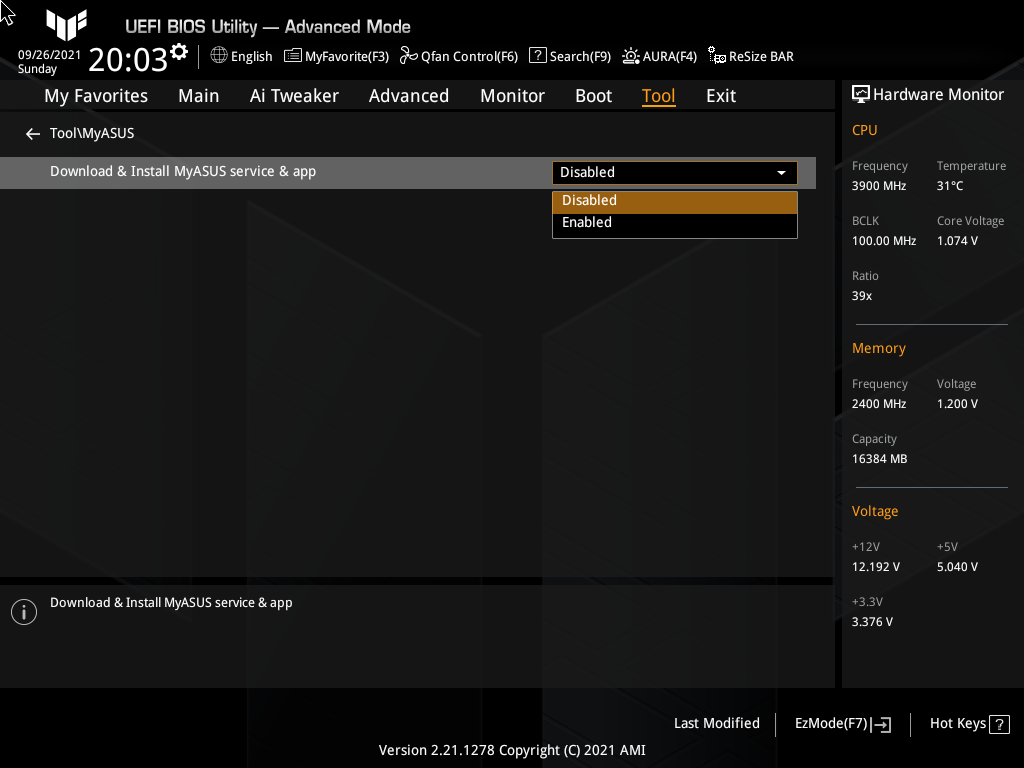1024x768 pixels.
Task: Toggle ReSize BAR support
Action: pyautogui.click(x=750, y=56)
